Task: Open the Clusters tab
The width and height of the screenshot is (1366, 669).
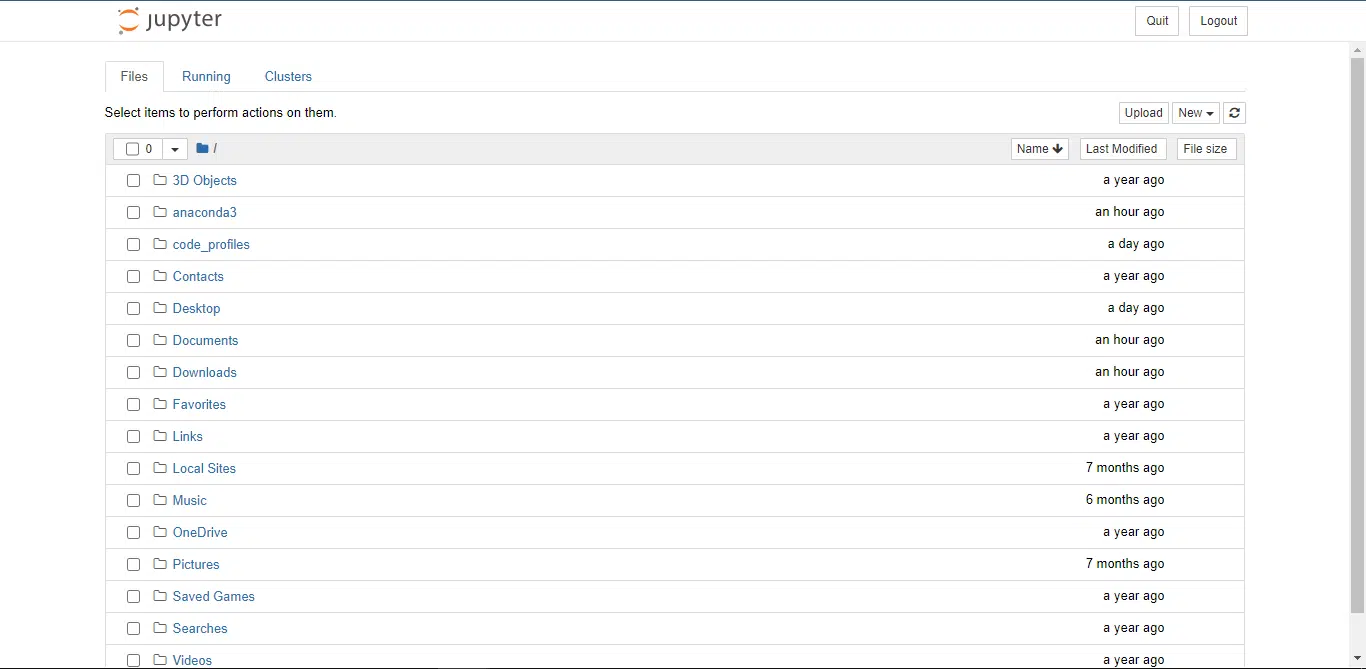Action: click(288, 76)
